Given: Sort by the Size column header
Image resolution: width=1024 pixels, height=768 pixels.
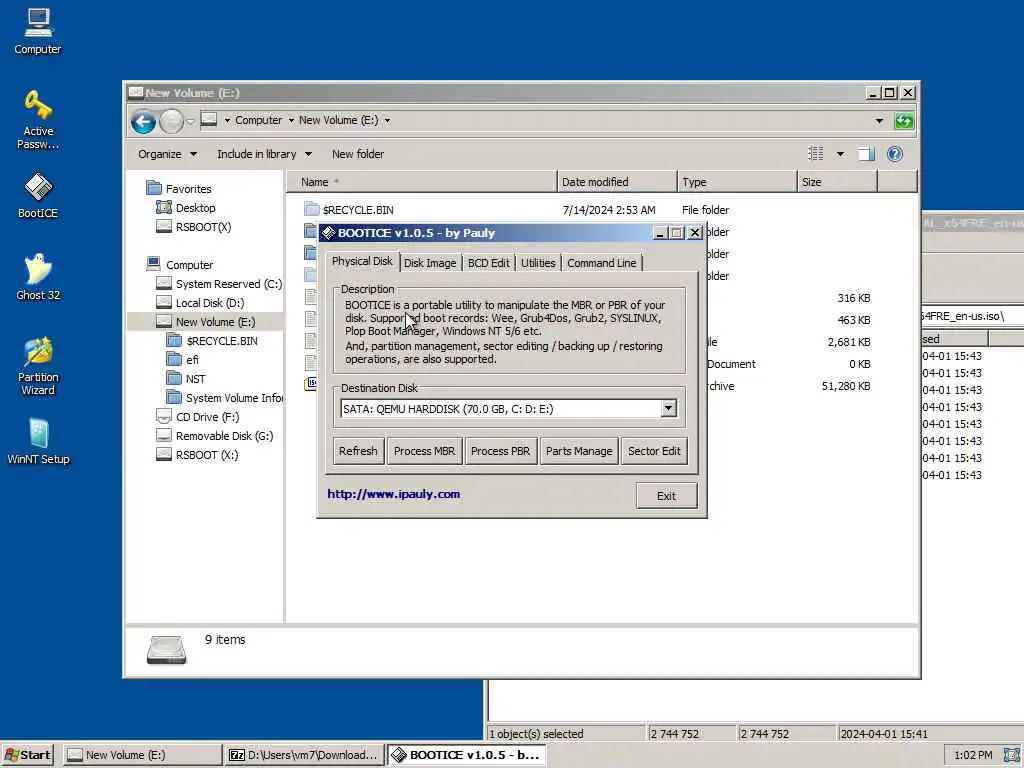Looking at the screenshot, I should tap(837, 182).
